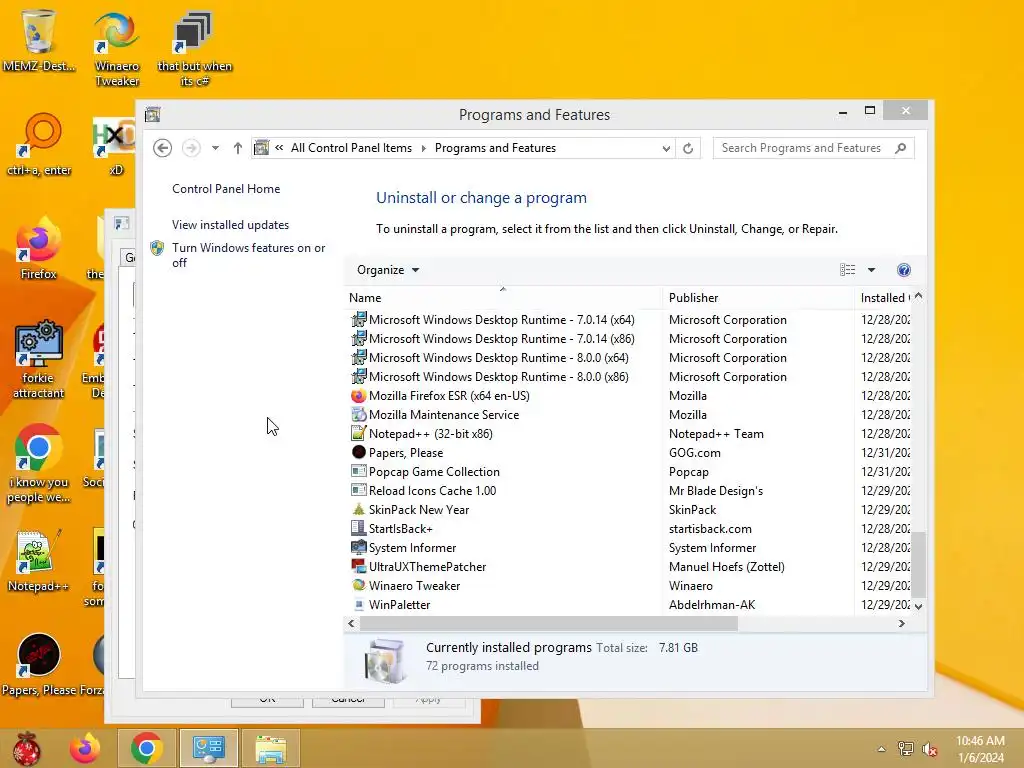Select the SkinPack New Year tree icon
This screenshot has width=1024, height=768.
click(359, 509)
